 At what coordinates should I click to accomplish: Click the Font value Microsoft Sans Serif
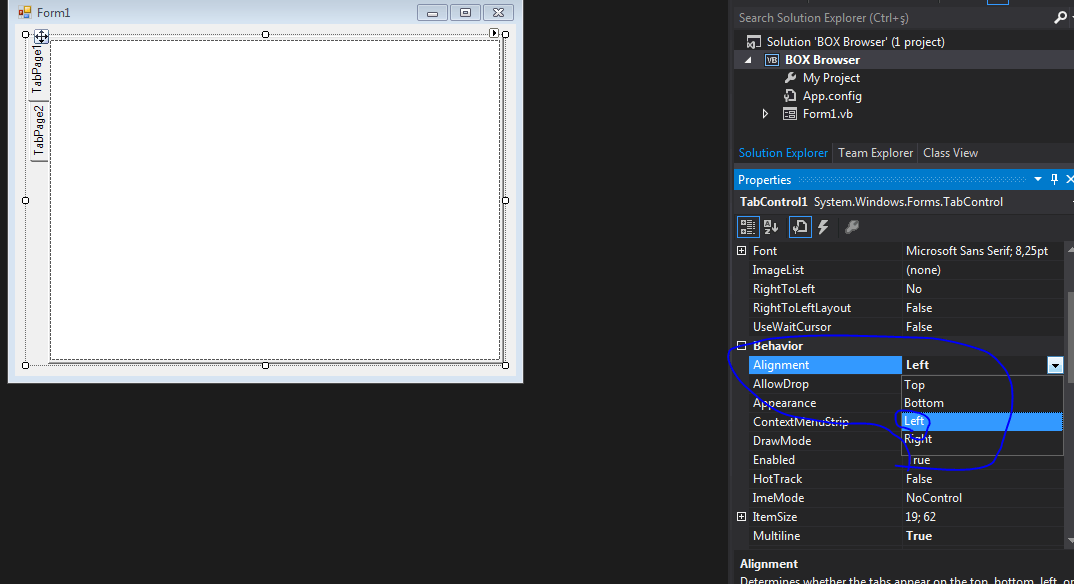[x=977, y=251]
